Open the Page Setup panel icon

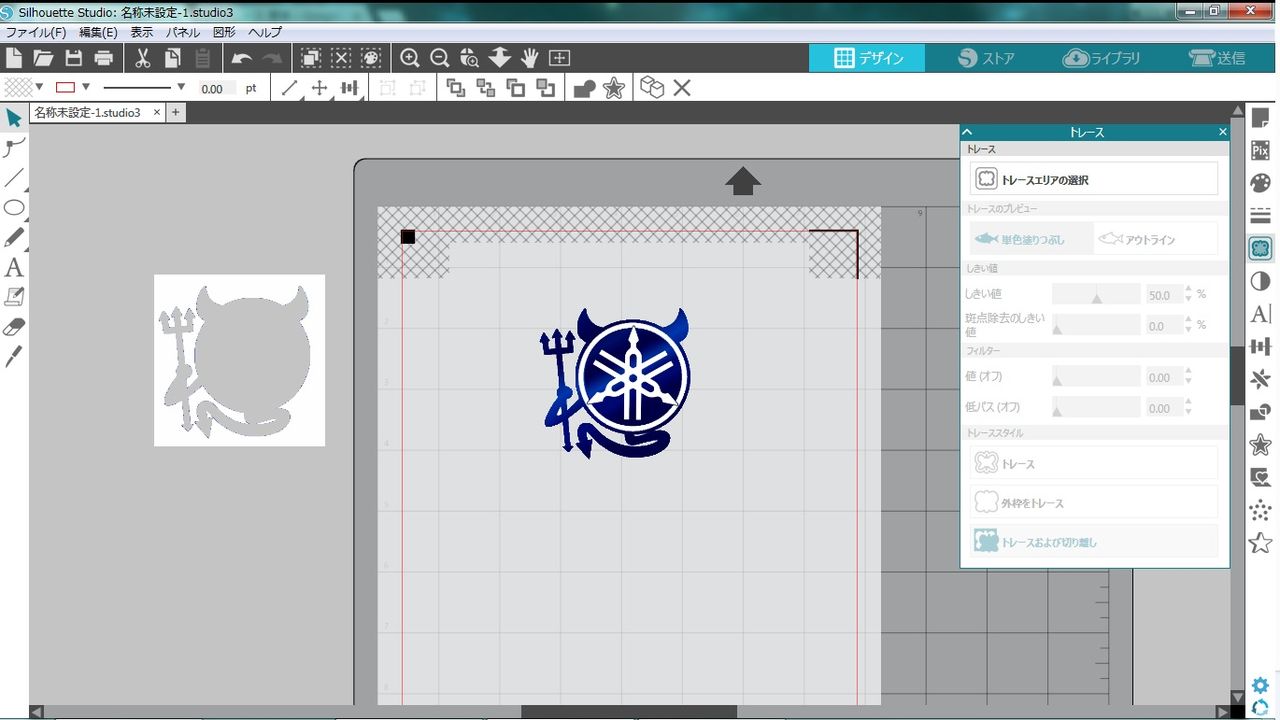[x=1260, y=118]
